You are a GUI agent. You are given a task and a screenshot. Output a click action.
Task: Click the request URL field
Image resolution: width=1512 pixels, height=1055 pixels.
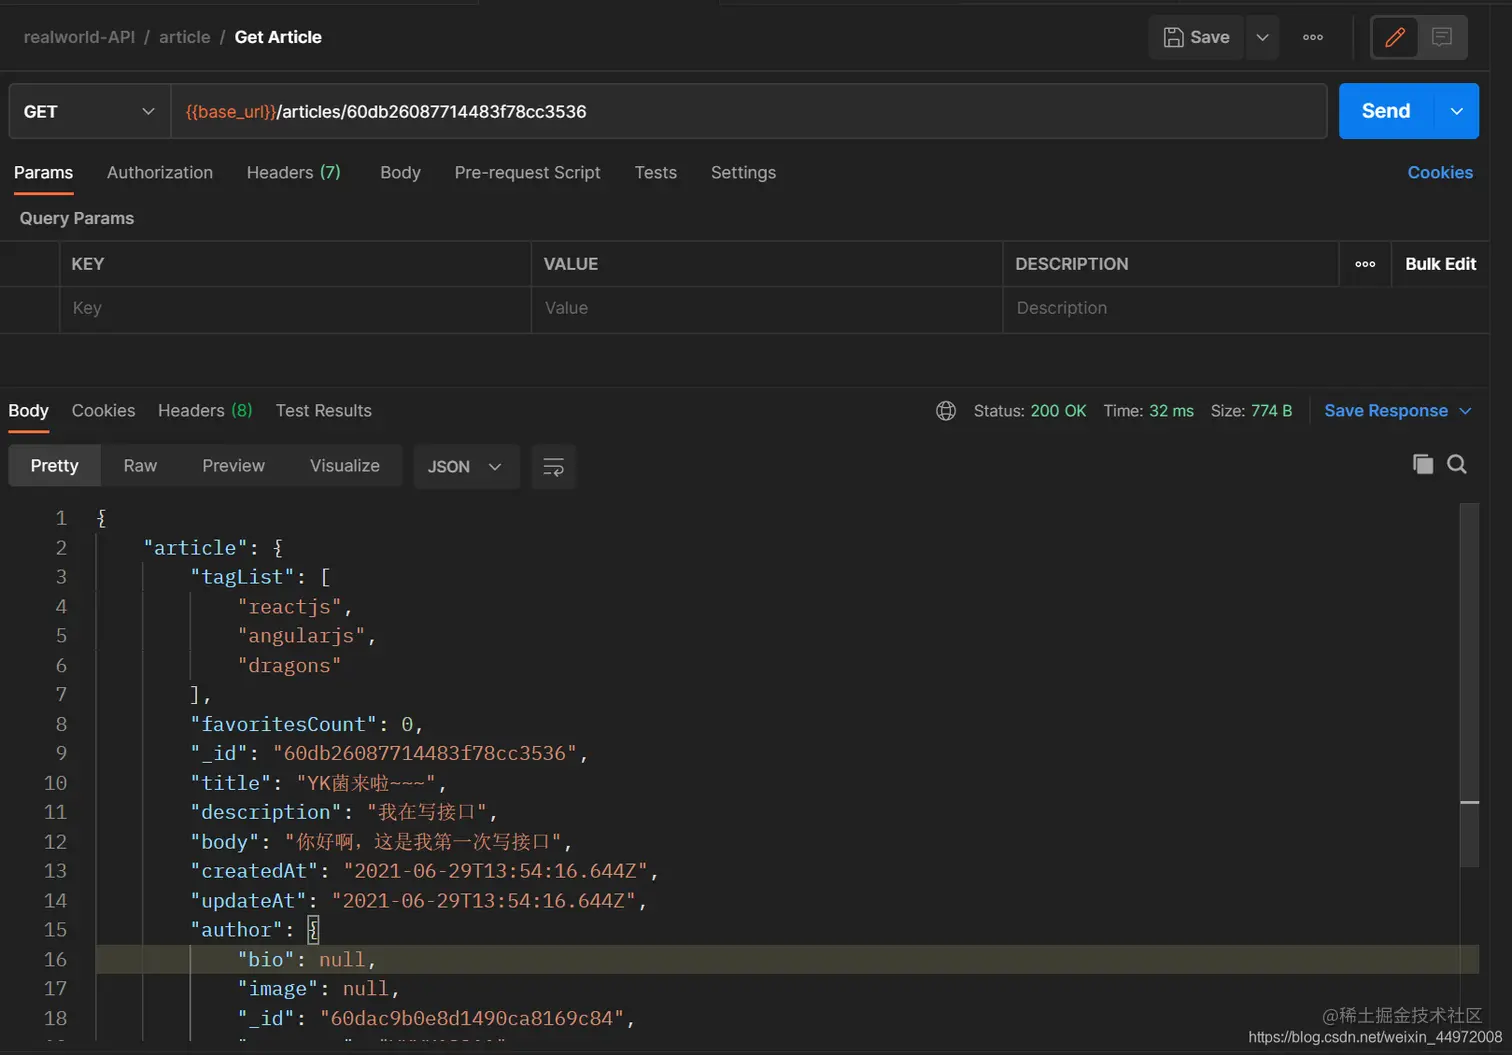point(749,111)
